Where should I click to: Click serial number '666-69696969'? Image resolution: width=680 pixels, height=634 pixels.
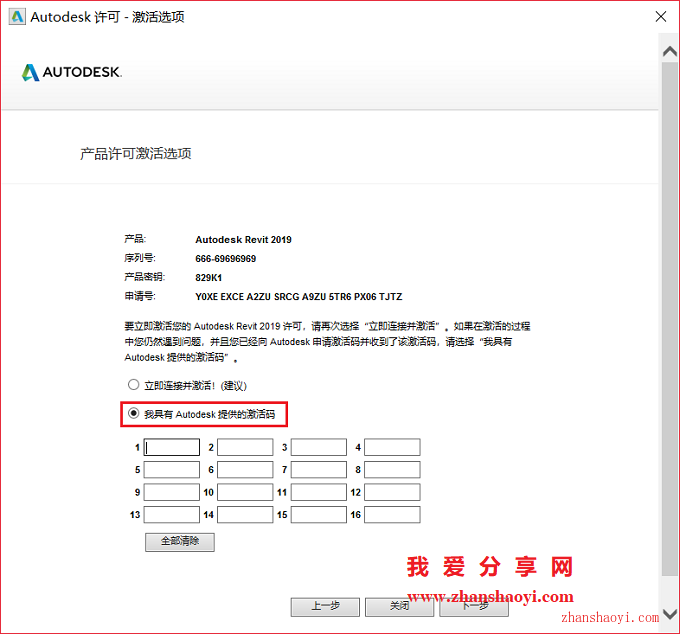coord(226,259)
